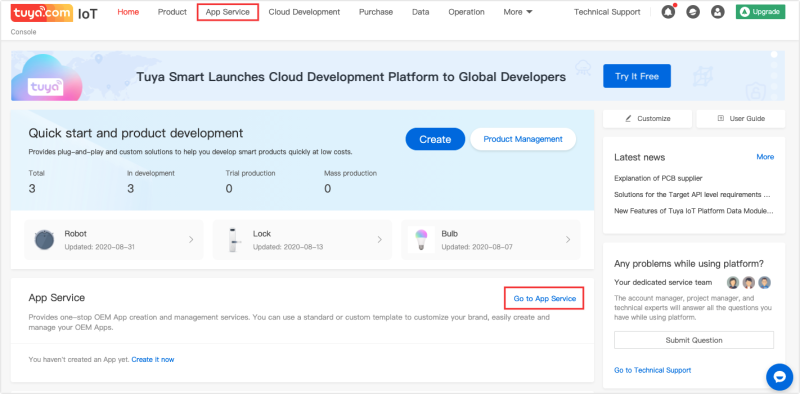Click 'Updated: 2020-08-07' on Bulb card
800x394 pixels.
(477, 247)
